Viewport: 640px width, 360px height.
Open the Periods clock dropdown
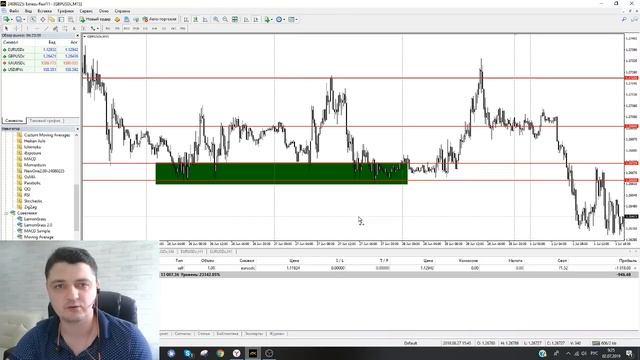pyautogui.click(x=280, y=19)
